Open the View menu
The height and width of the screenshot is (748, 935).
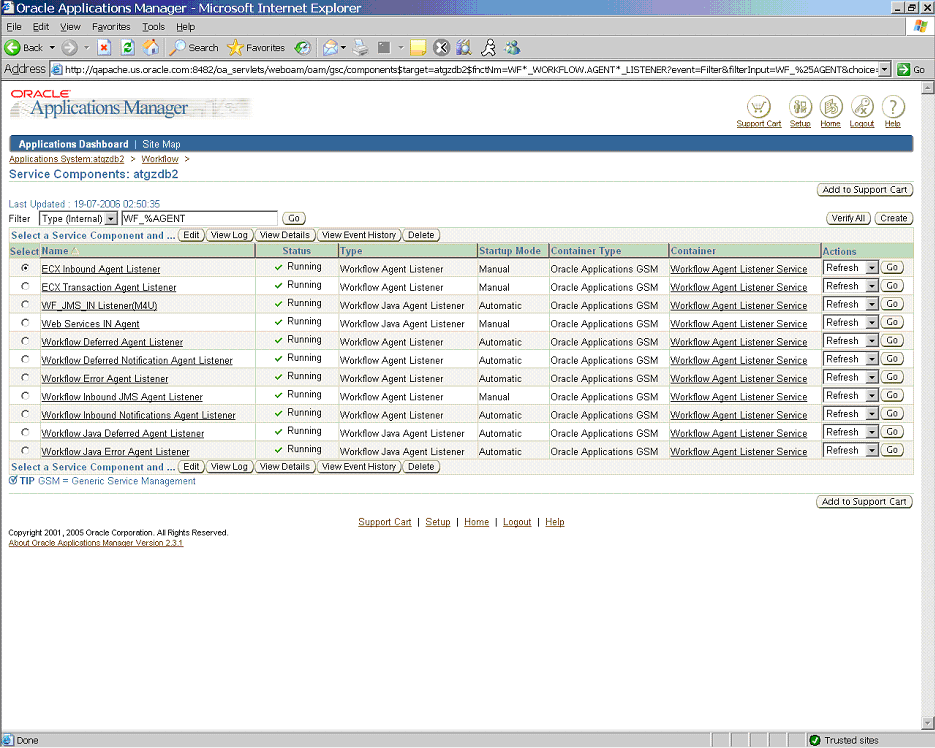(x=70, y=27)
